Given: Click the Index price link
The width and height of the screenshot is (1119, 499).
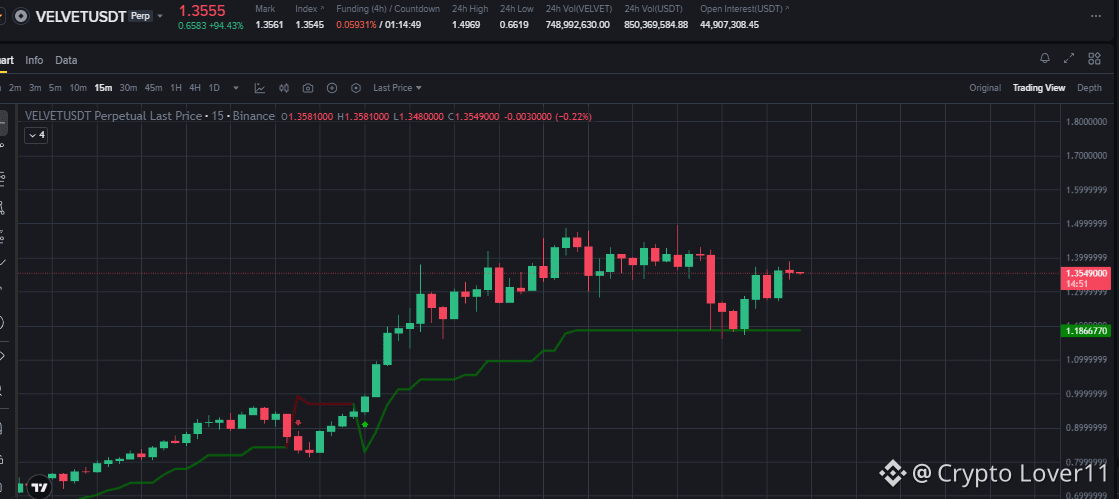Looking at the screenshot, I should (309, 9).
